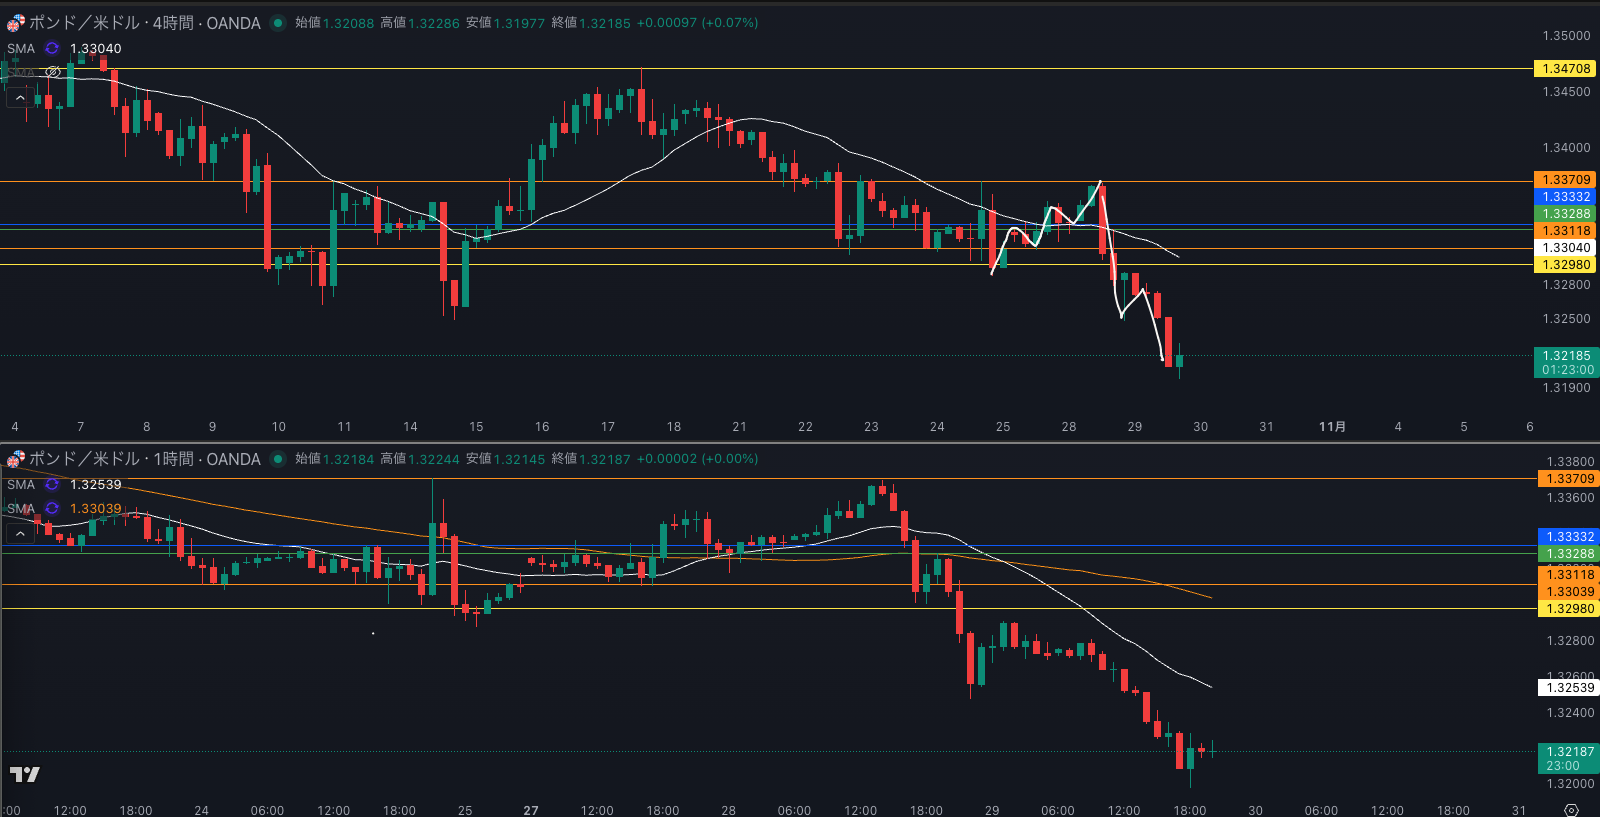Select the white SMA 1.32539 legend label
This screenshot has width=1600, height=817.
tap(21, 485)
